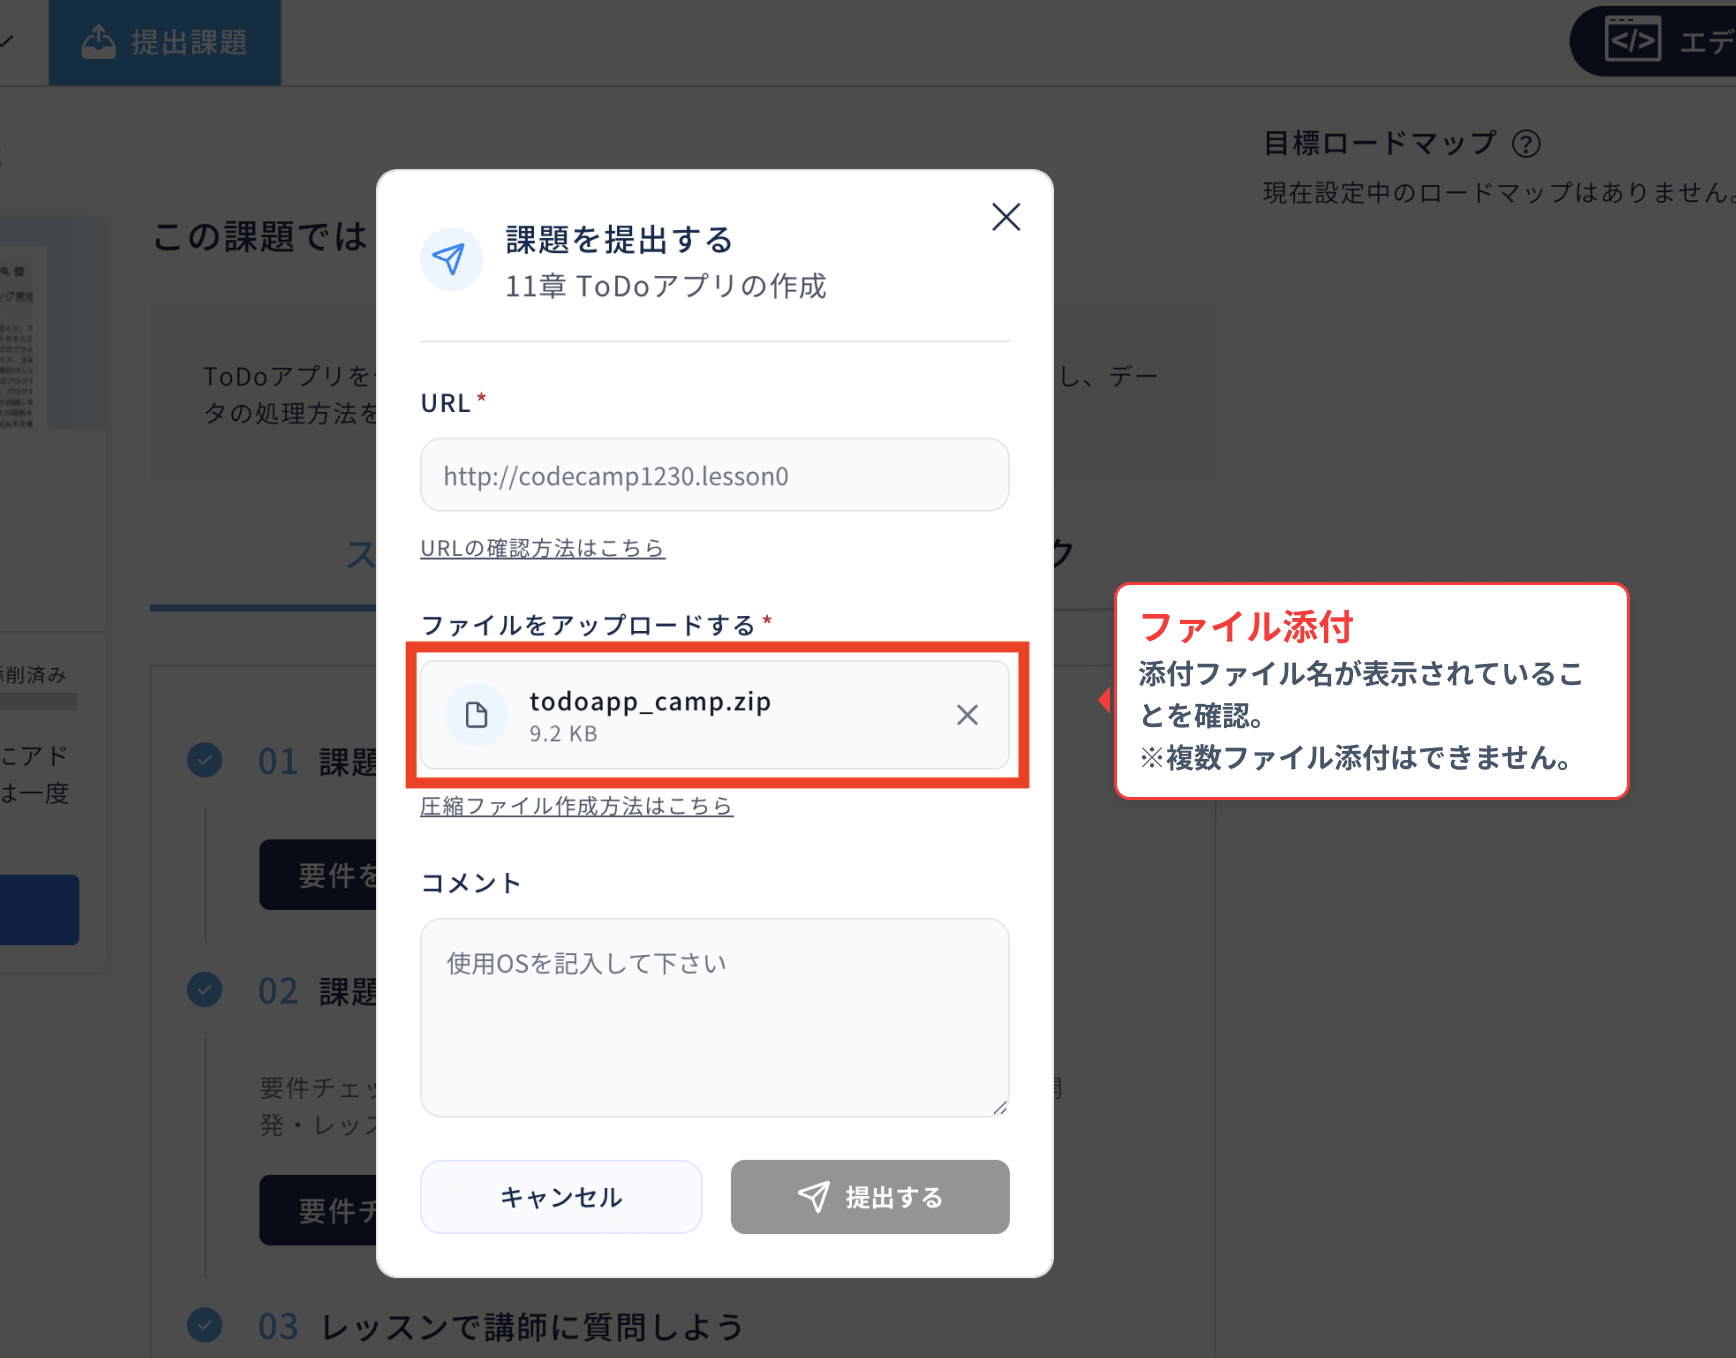Close the 課題を提出する dialog with X
The image size is (1736, 1358).
[x=1006, y=217]
